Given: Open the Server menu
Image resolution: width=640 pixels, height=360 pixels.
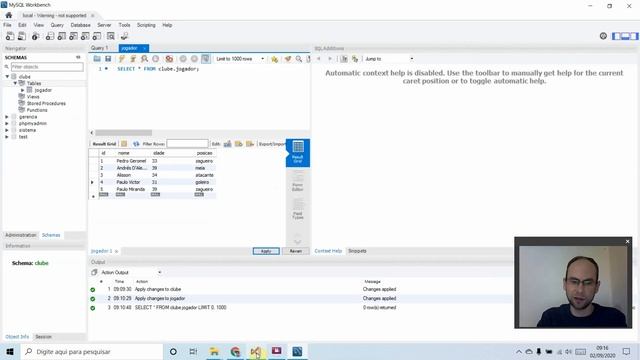Looking at the screenshot, I should click(104, 25).
